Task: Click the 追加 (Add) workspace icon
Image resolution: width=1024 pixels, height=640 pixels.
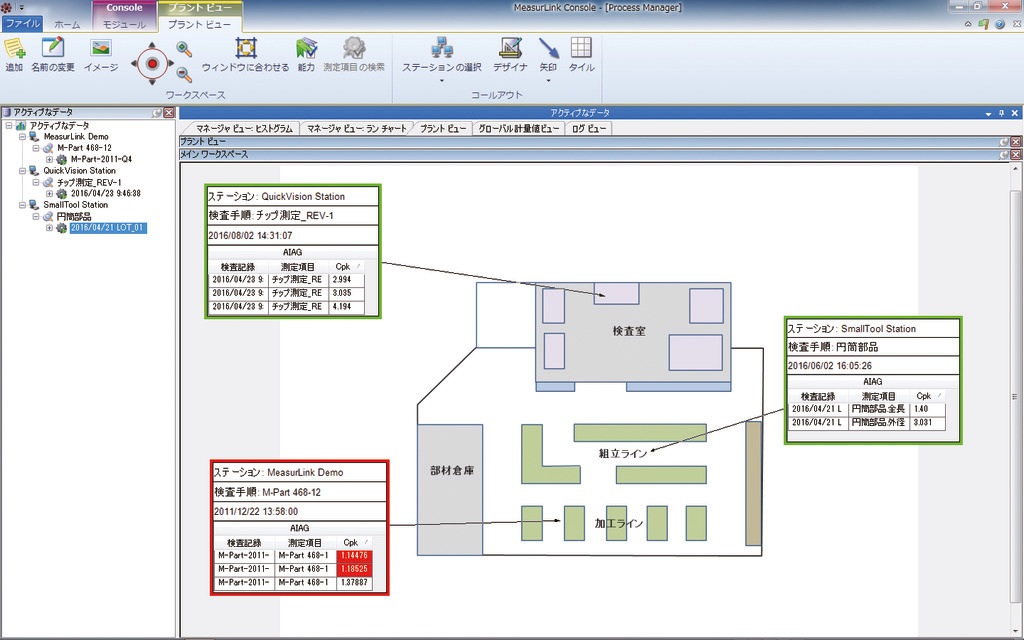Action: point(14,50)
